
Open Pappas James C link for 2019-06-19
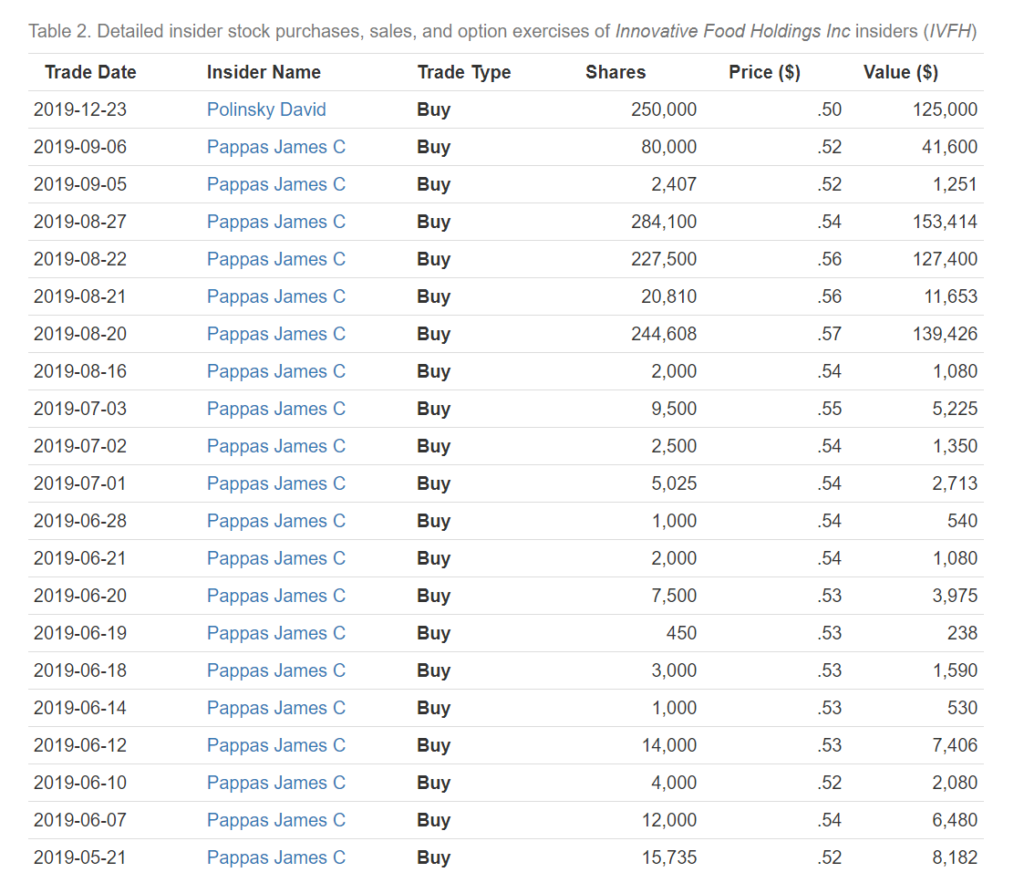[x=276, y=633]
